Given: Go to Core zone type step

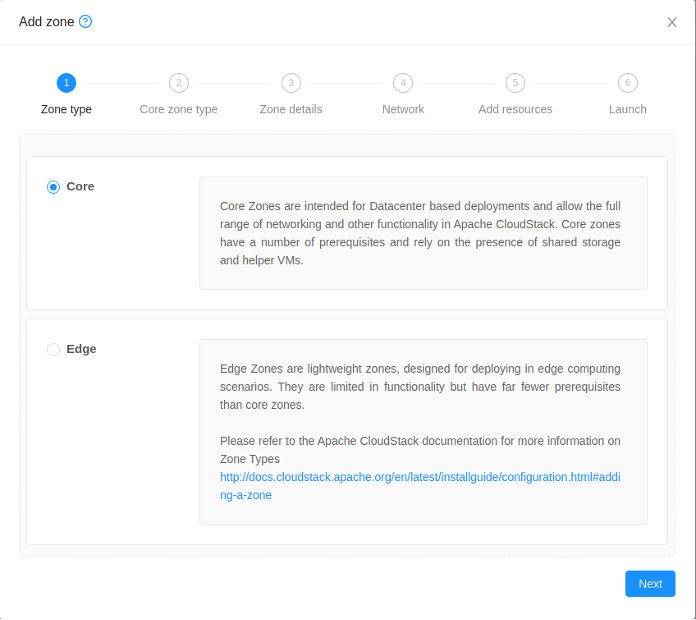Looking at the screenshot, I should (178, 109).
